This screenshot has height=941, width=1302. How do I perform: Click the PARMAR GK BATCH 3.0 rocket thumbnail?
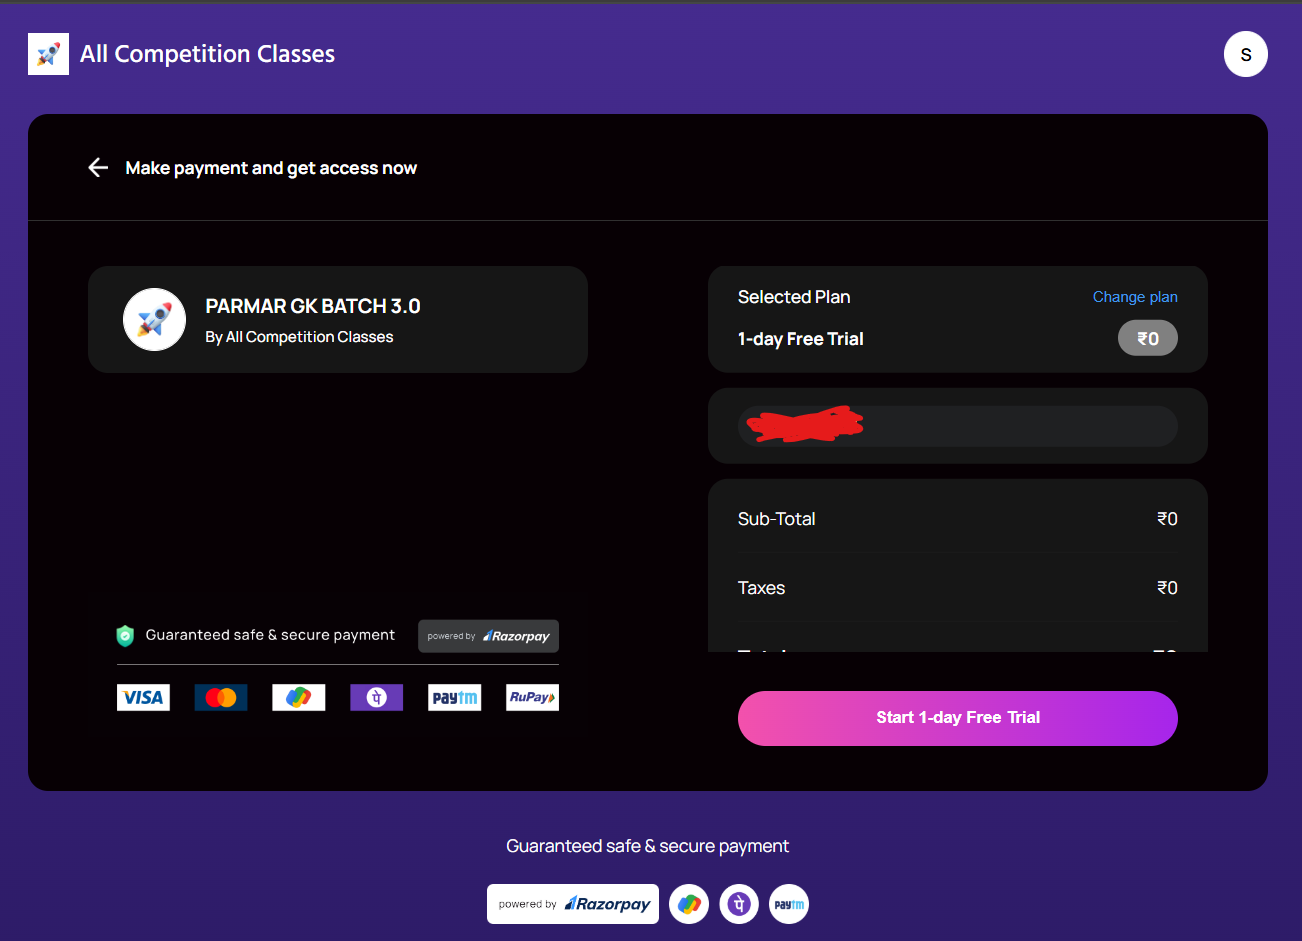pos(154,319)
